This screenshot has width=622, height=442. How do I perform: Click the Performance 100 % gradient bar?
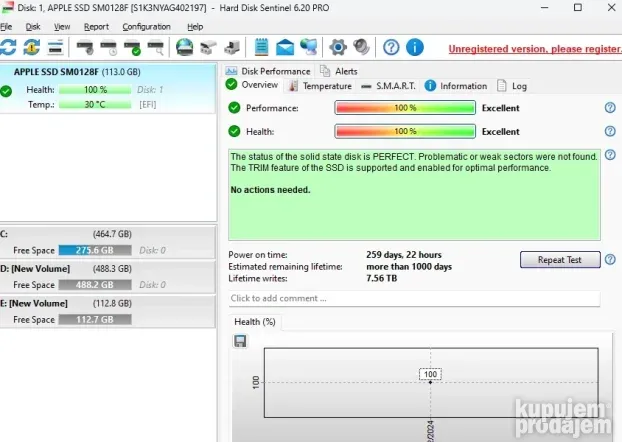(x=405, y=108)
